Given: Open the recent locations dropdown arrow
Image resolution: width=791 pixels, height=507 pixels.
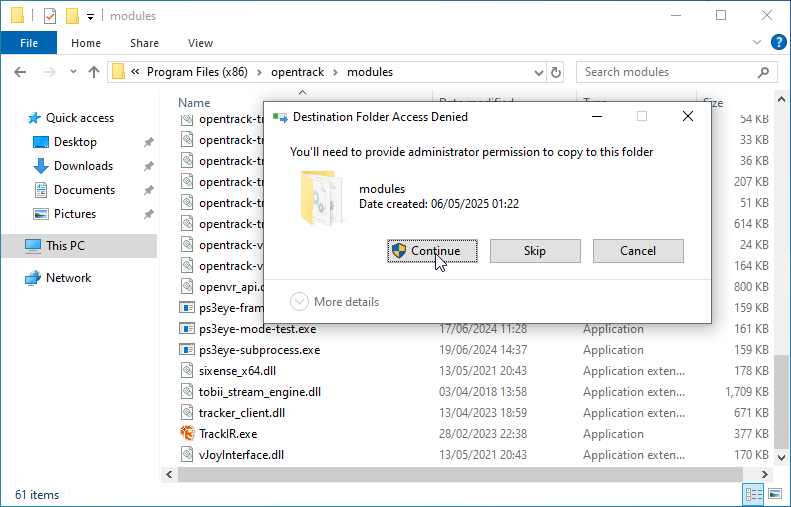Looking at the screenshot, I should pos(73,72).
